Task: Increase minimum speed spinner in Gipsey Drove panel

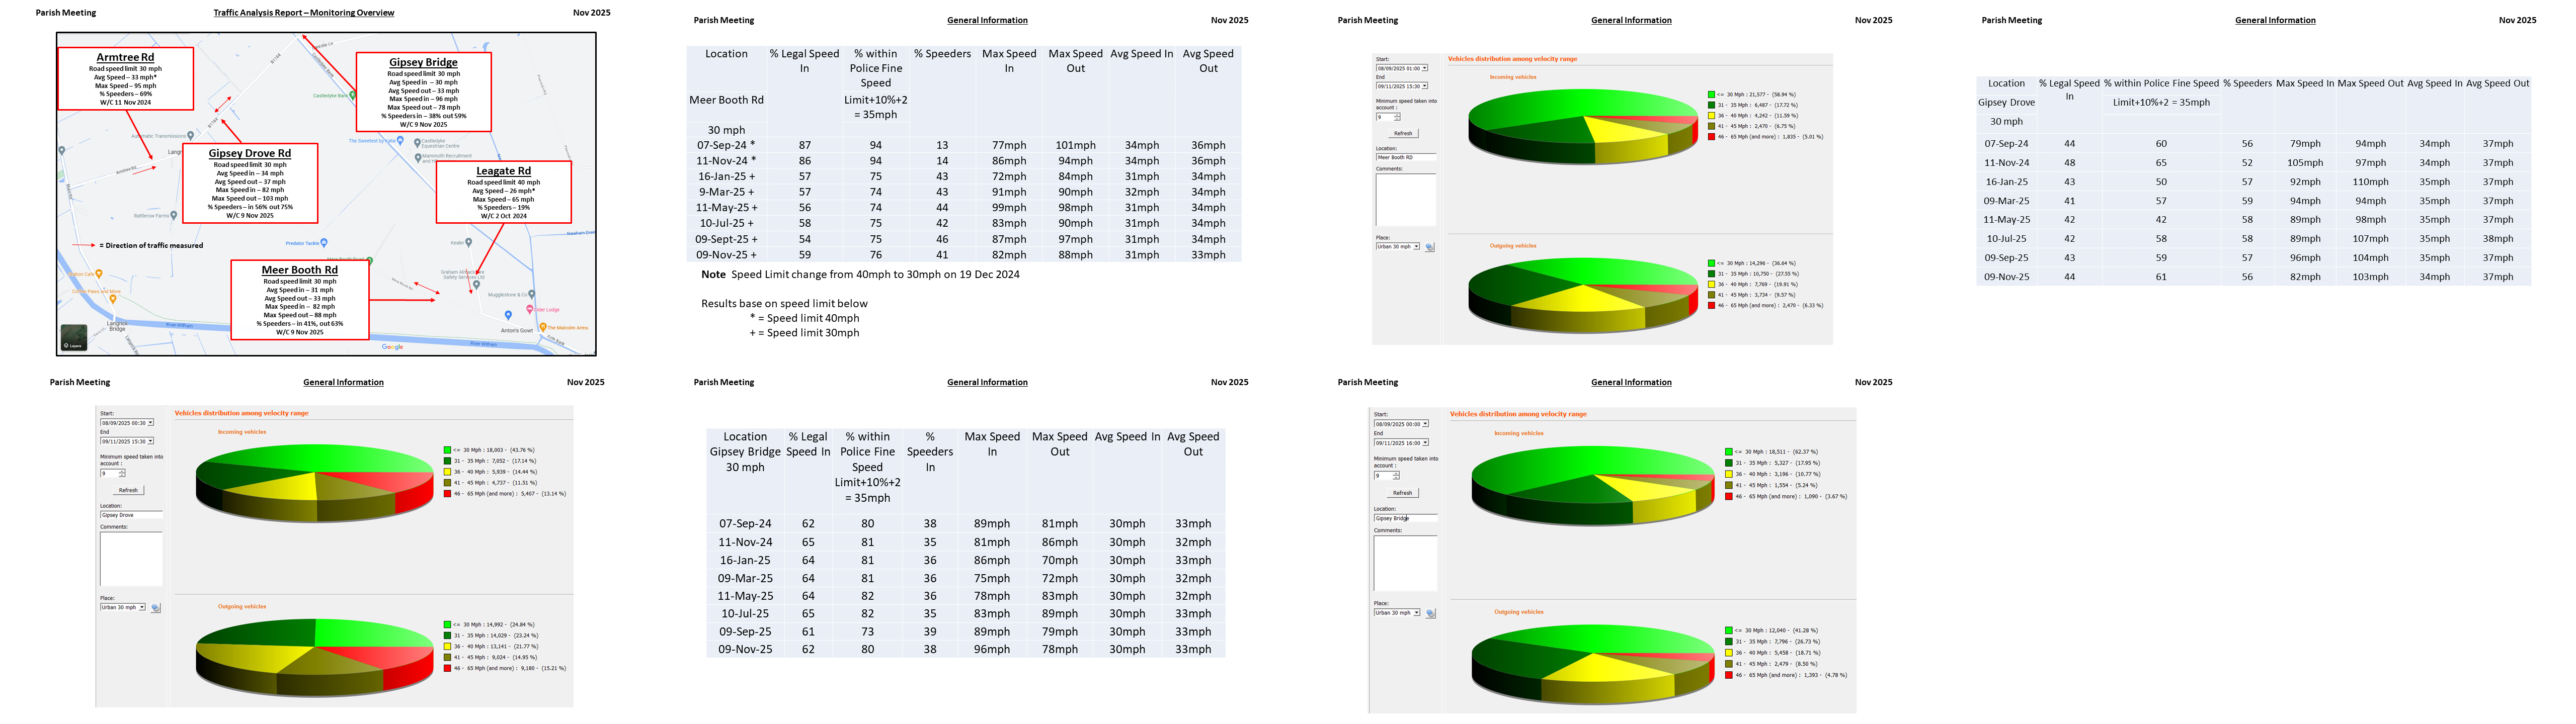Action: [122, 471]
